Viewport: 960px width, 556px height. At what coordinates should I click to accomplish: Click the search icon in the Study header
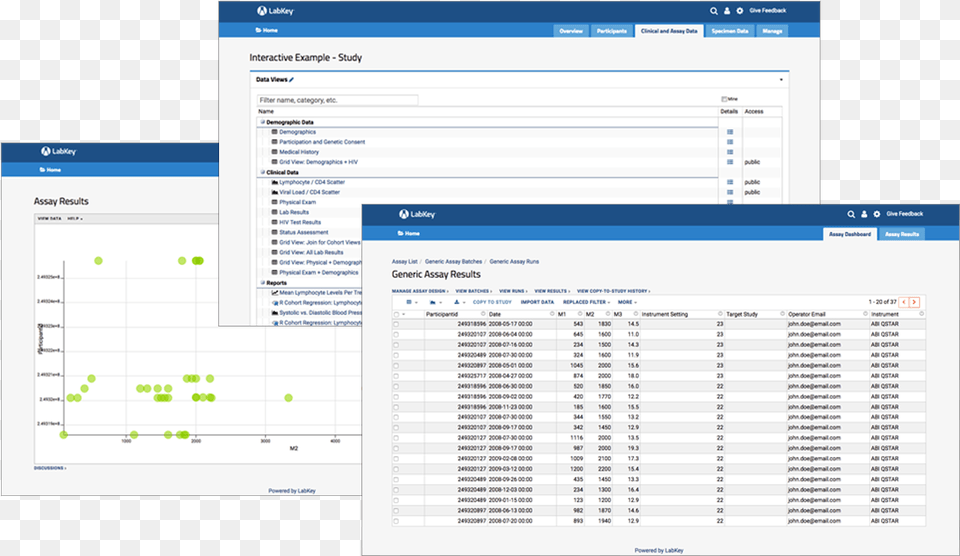[714, 11]
